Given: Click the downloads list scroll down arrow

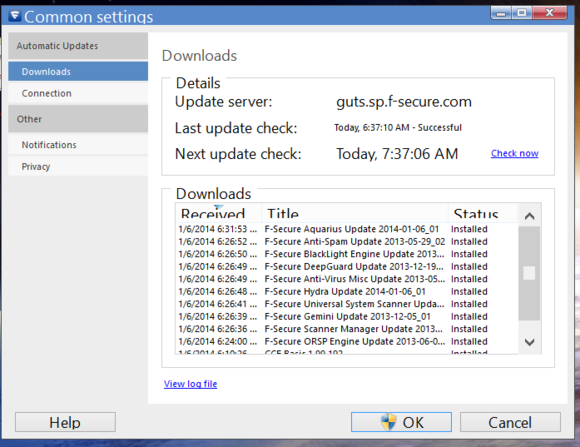Looking at the screenshot, I should click(x=529, y=342).
